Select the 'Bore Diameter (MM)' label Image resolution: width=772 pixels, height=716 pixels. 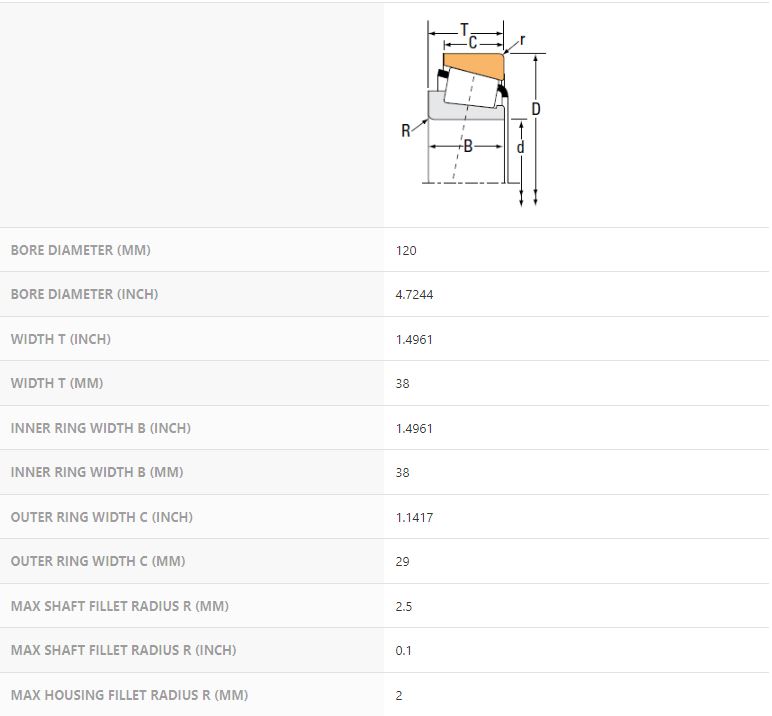click(x=80, y=250)
